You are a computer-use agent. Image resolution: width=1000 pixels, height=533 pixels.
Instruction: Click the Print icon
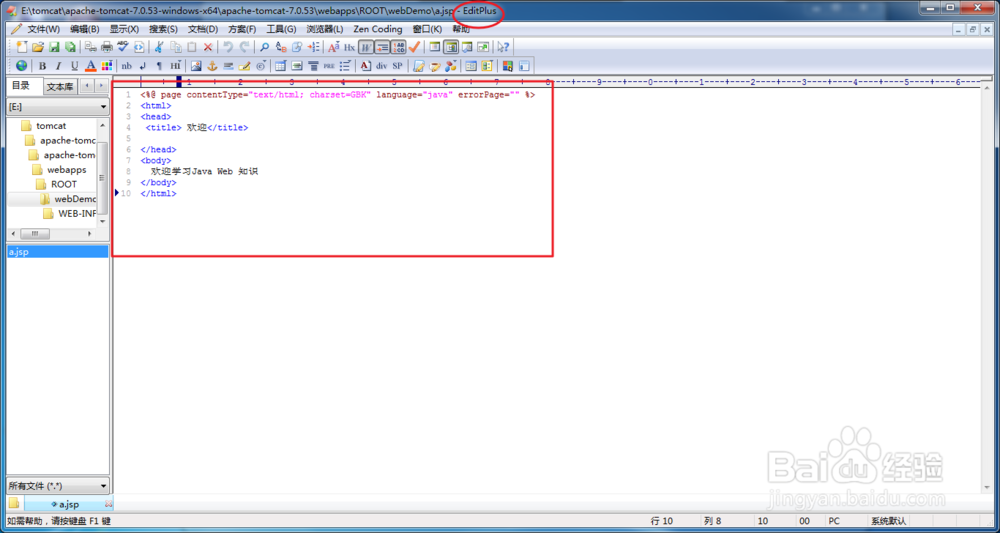[x=107, y=47]
